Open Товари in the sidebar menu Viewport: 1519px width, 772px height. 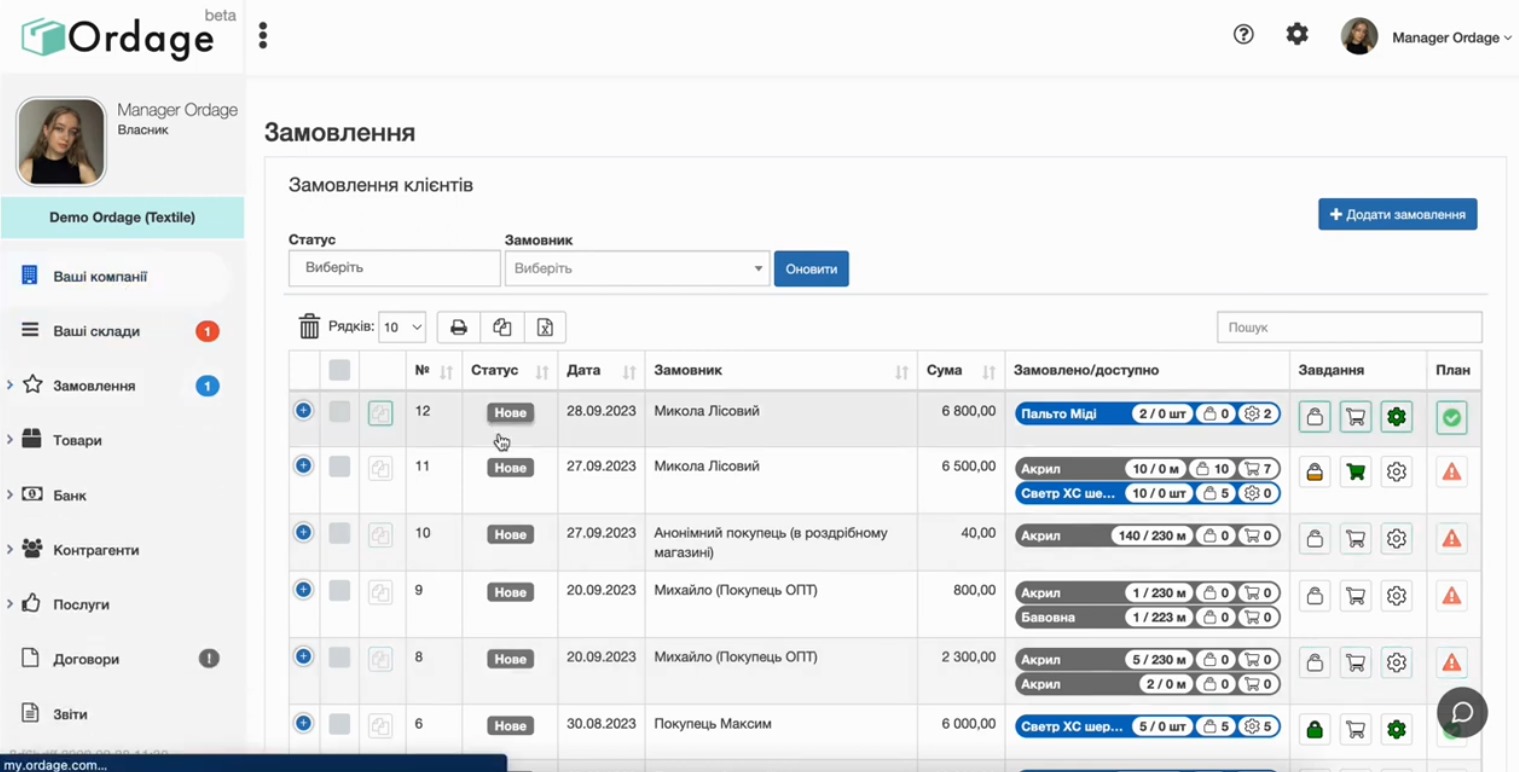click(77, 440)
